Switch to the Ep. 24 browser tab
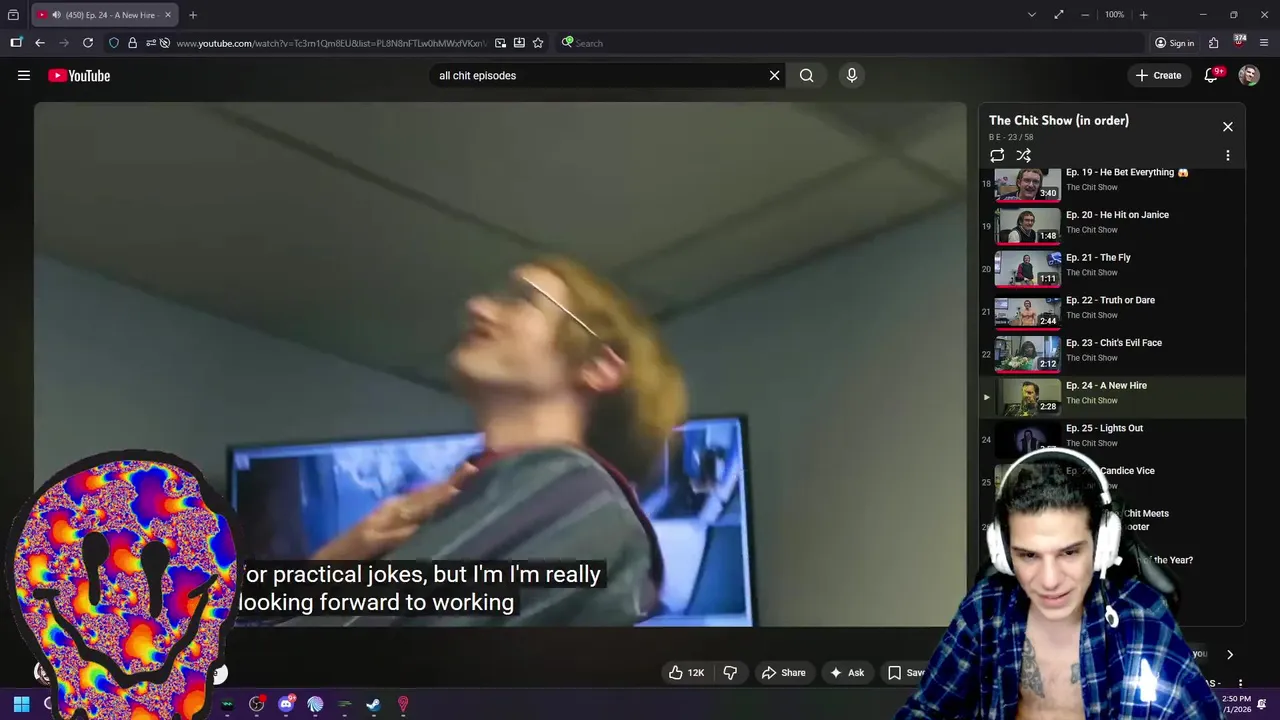This screenshot has width=1280, height=720. tap(104, 15)
